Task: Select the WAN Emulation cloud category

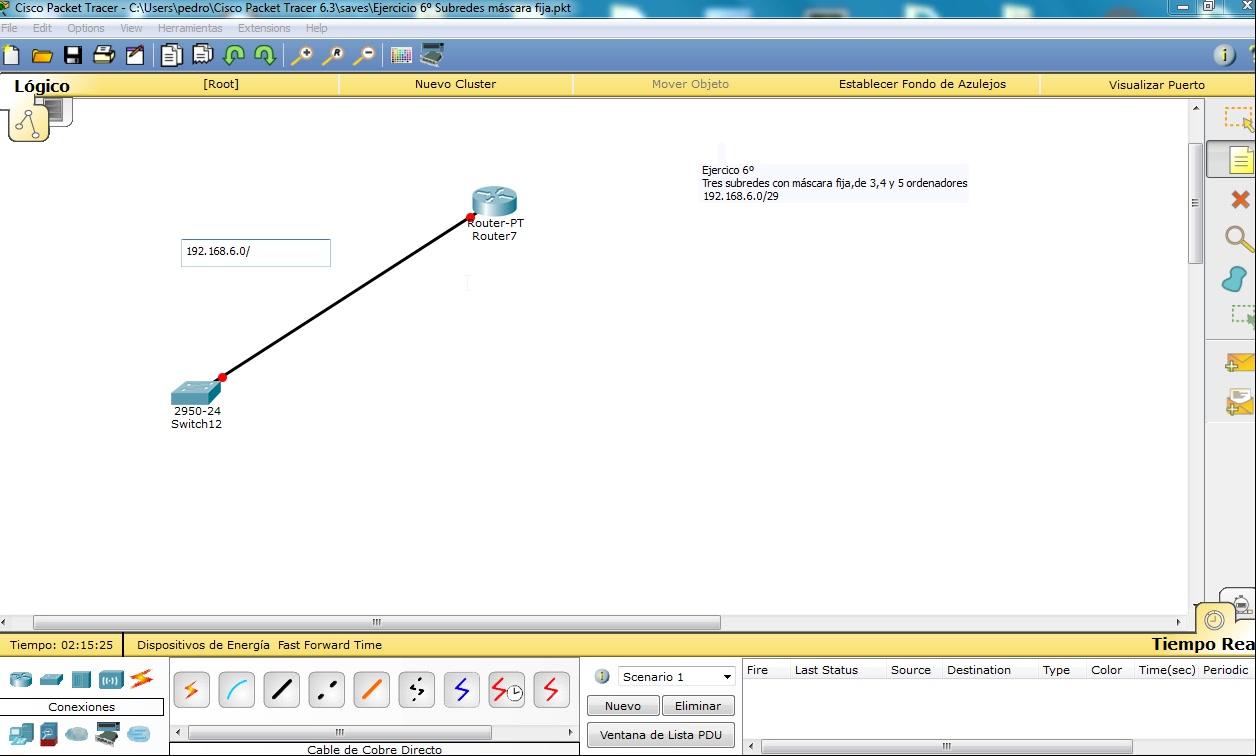Action: [77, 735]
